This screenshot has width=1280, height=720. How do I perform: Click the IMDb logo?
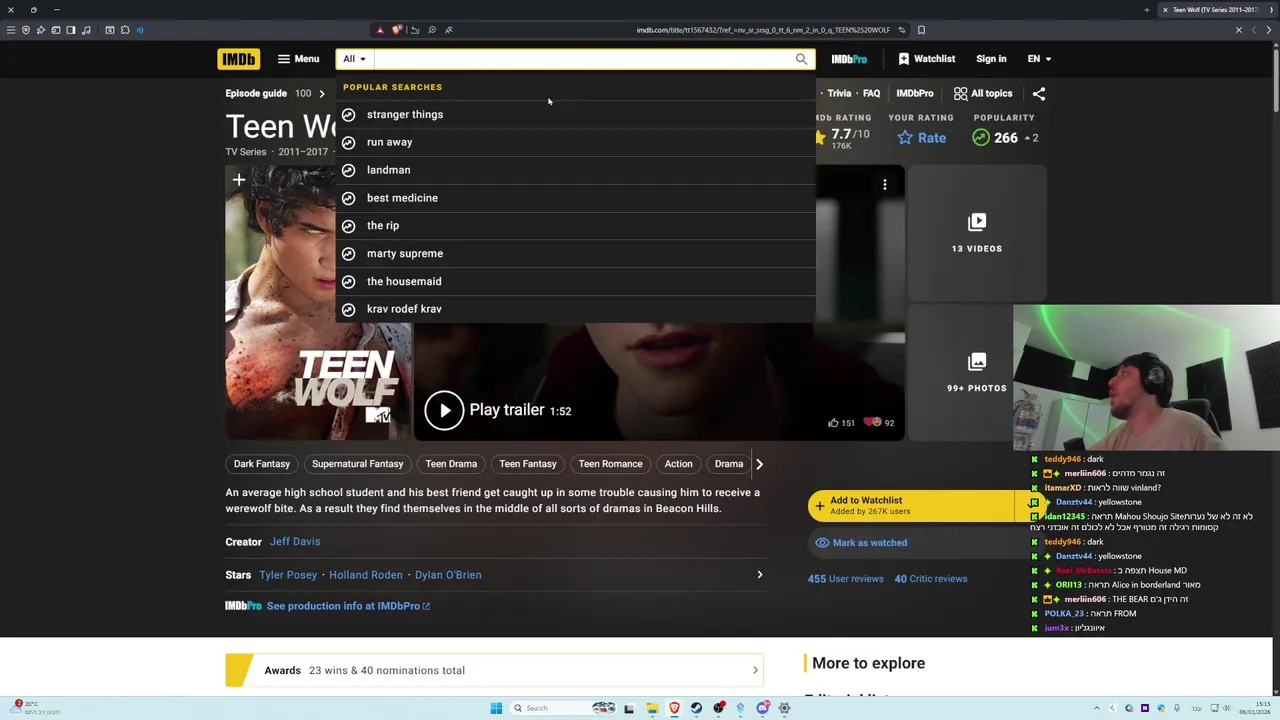238,59
